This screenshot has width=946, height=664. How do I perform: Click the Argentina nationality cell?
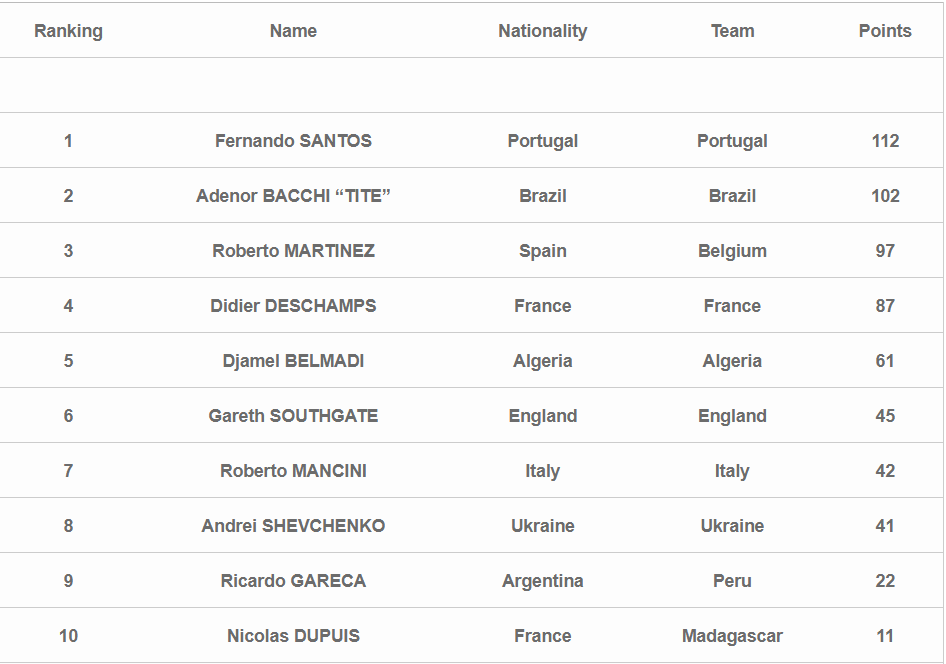pyautogui.click(x=542, y=581)
